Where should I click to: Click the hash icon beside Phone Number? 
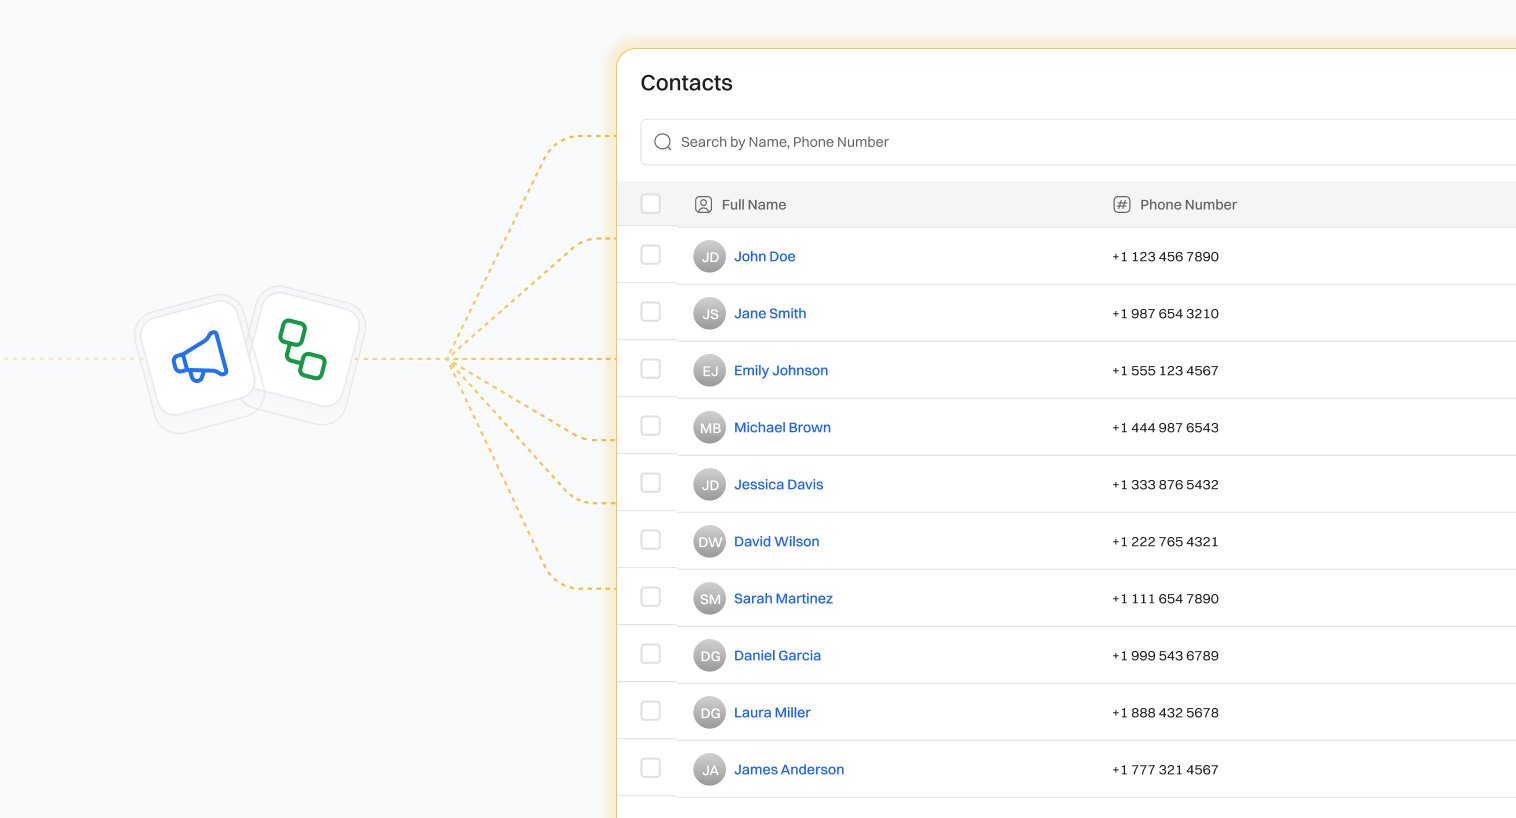(1122, 205)
